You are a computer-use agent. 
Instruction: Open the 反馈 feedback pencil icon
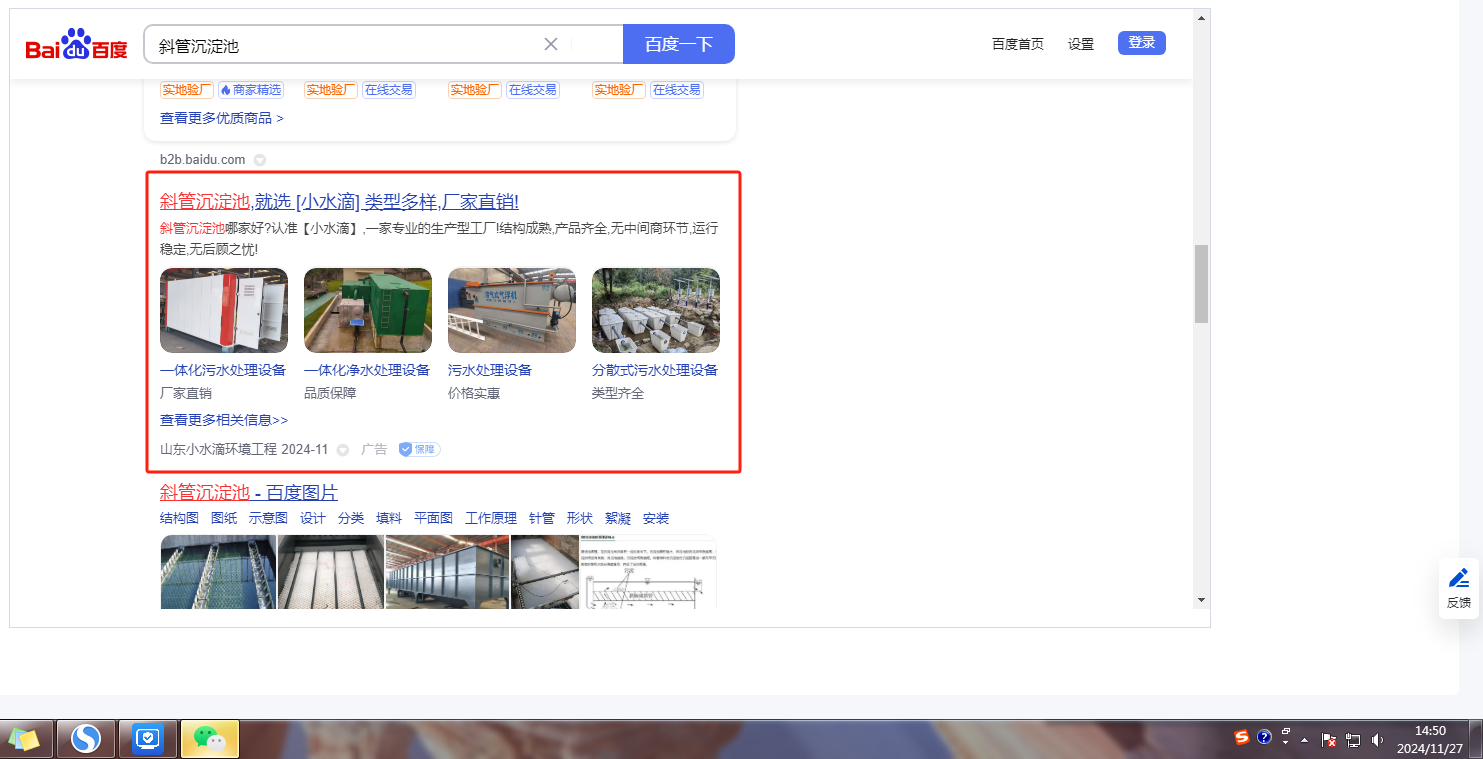coord(1459,578)
